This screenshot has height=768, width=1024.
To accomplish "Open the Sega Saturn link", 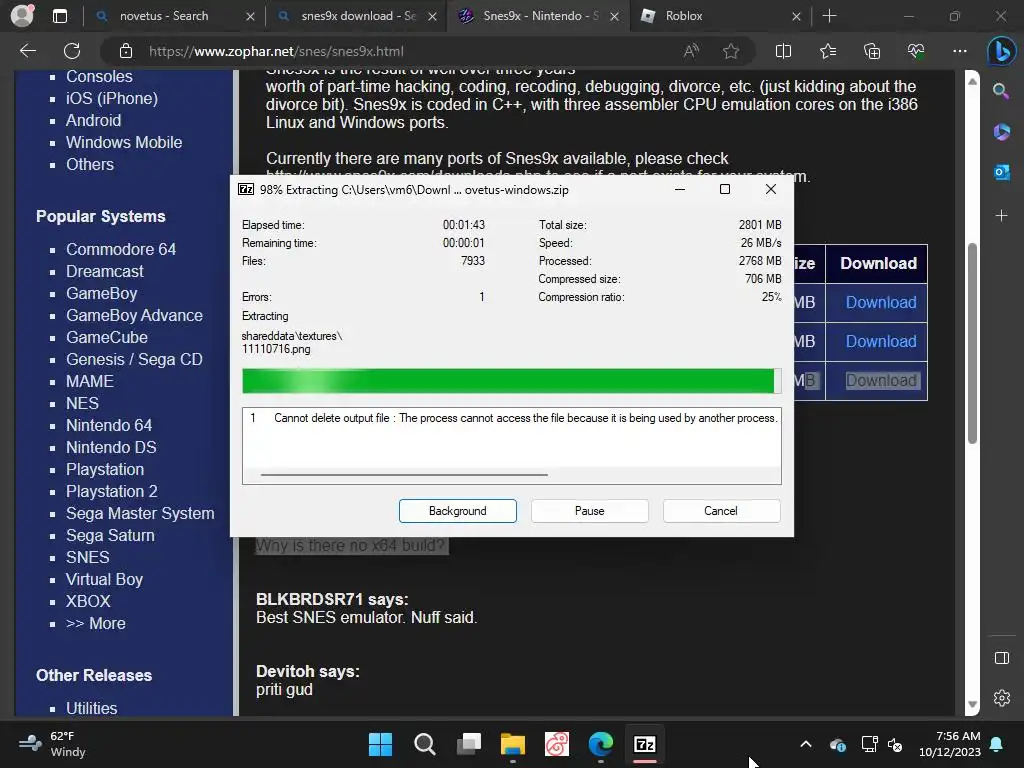I will [x=110, y=536].
